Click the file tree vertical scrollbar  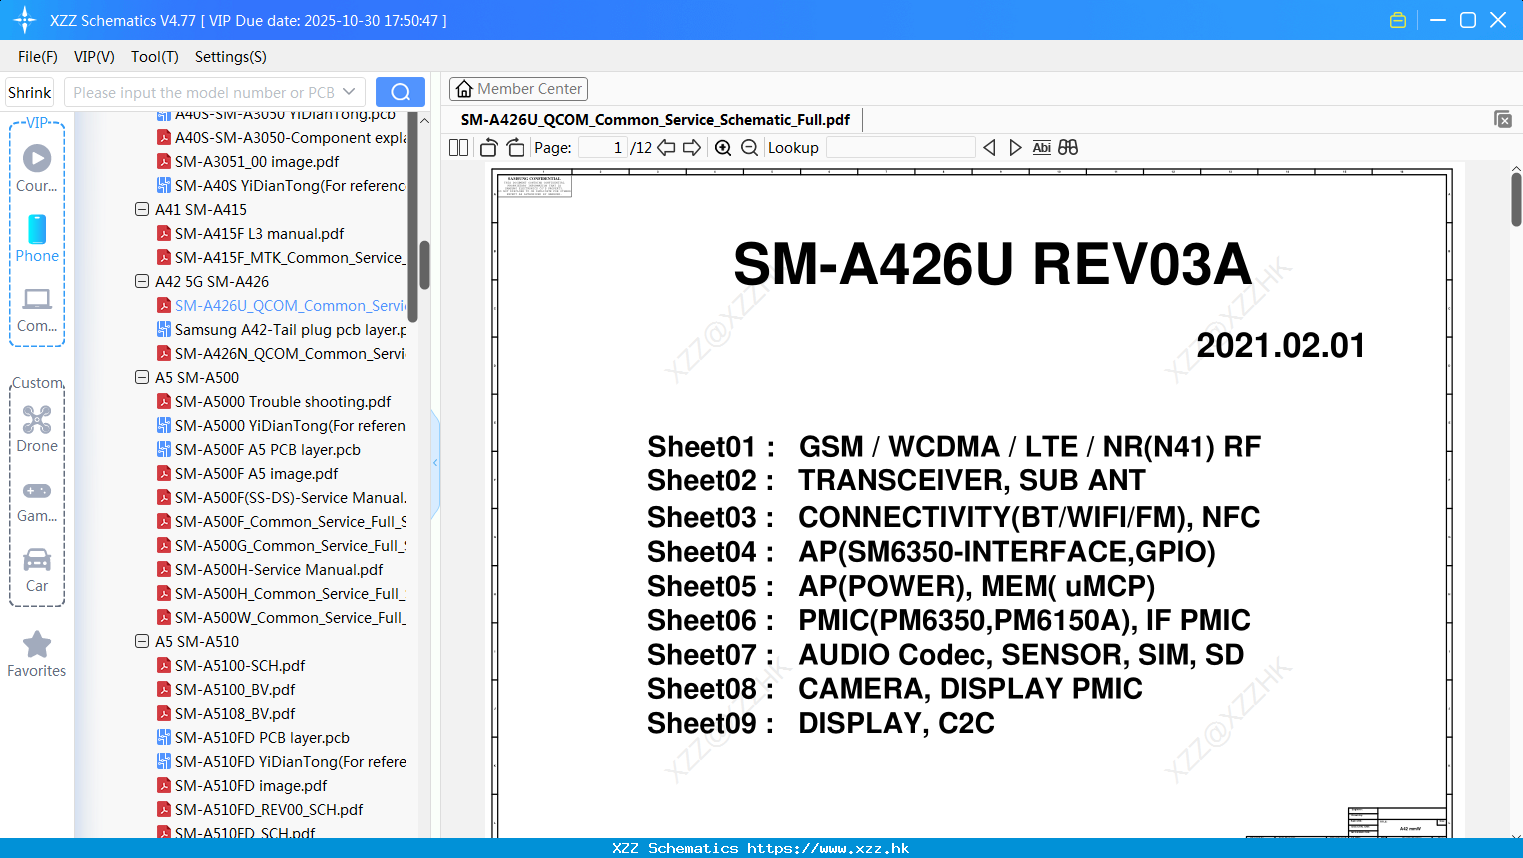click(424, 264)
